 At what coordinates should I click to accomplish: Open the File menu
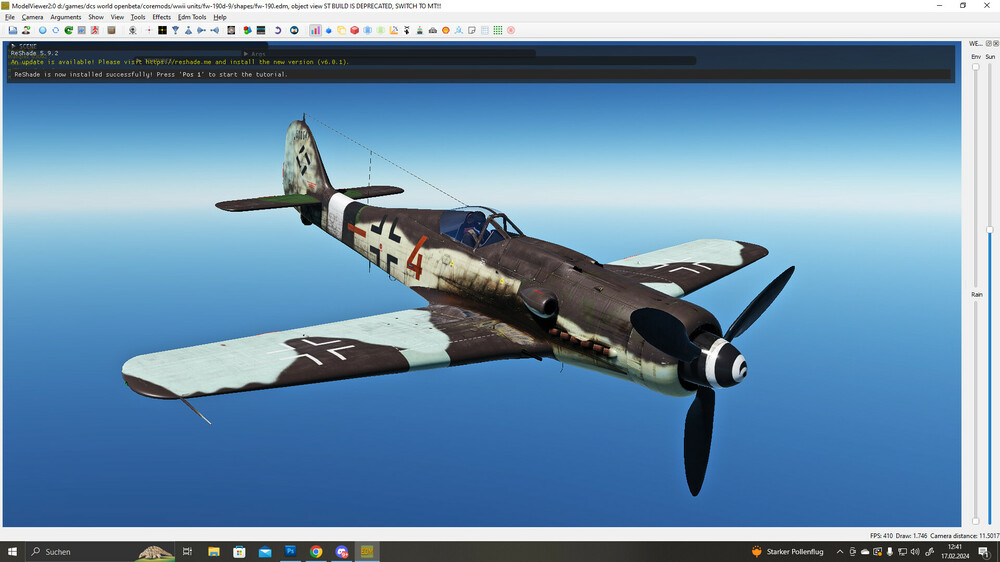pyautogui.click(x=10, y=17)
